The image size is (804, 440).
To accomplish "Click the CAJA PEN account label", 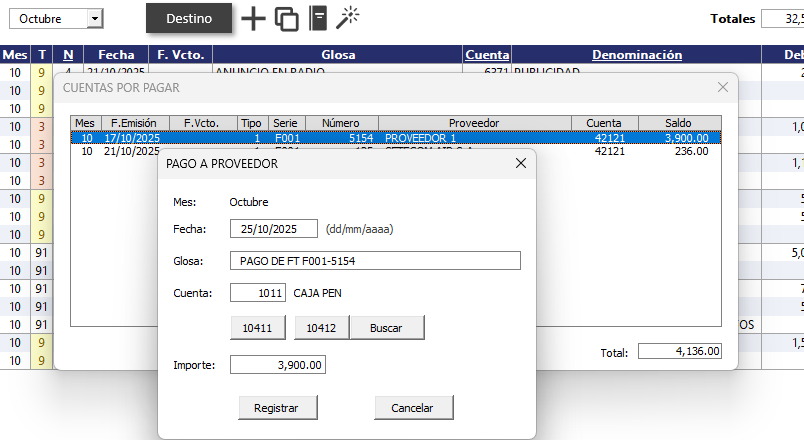I will tap(317, 293).
